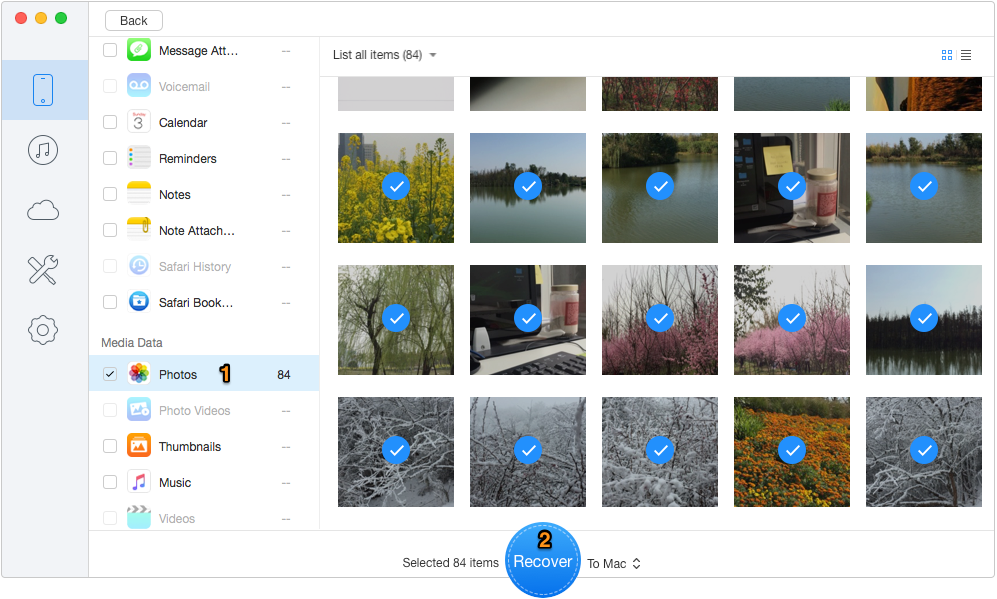Select the Safari Book… category label
997x599 pixels.
196,303
